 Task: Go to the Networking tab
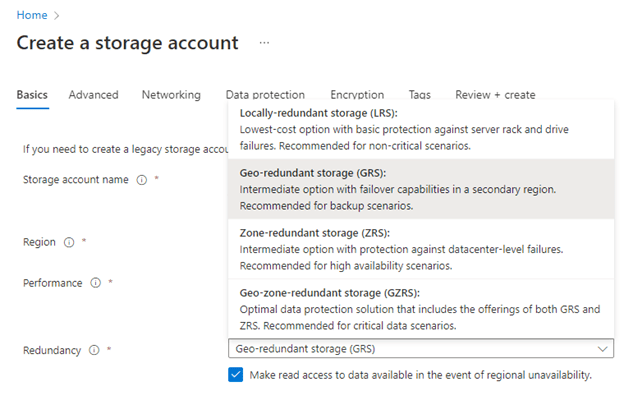[x=171, y=95]
